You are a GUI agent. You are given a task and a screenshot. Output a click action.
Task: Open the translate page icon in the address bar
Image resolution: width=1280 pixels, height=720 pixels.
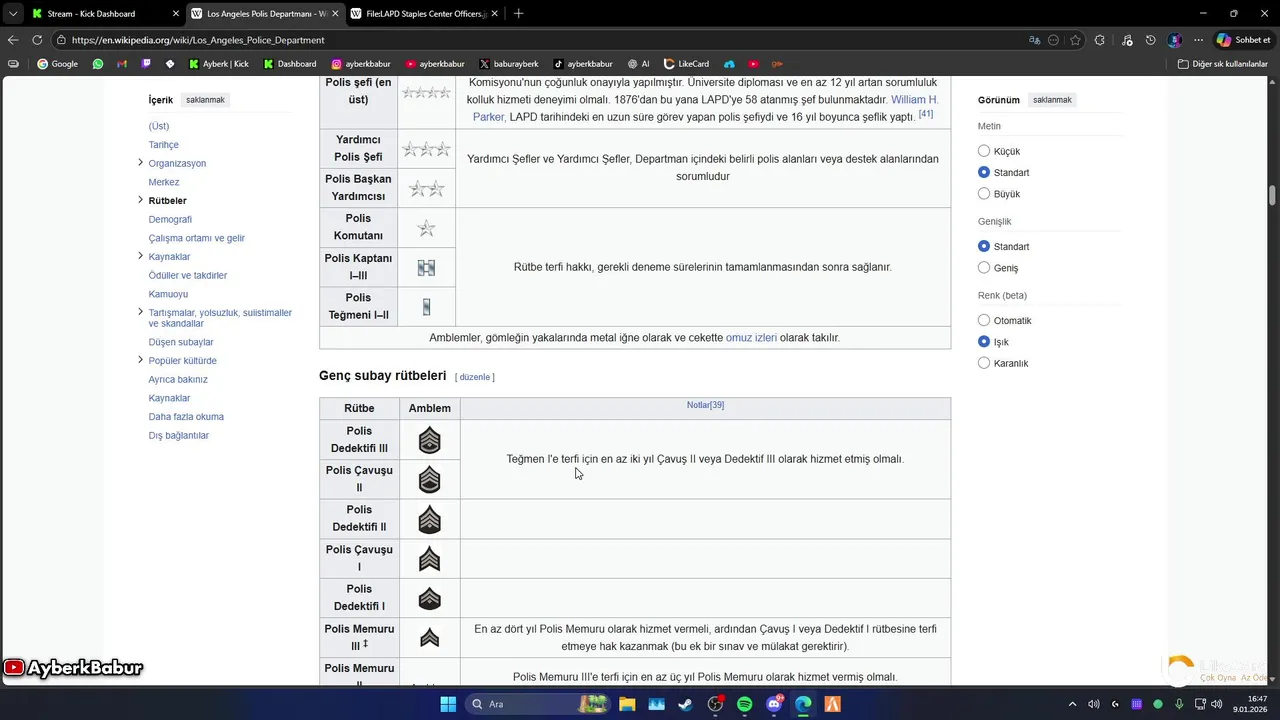pyautogui.click(x=1034, y=40)
